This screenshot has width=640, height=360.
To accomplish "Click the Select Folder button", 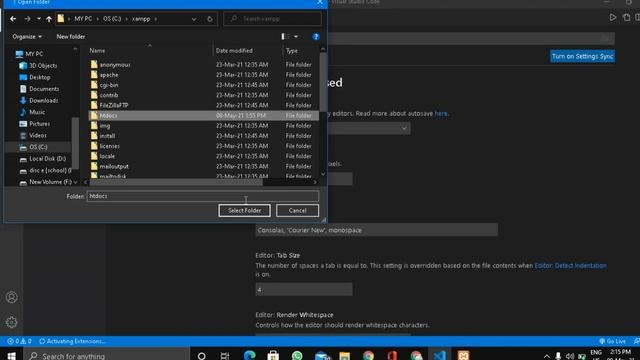I will (x=244, y=211).
